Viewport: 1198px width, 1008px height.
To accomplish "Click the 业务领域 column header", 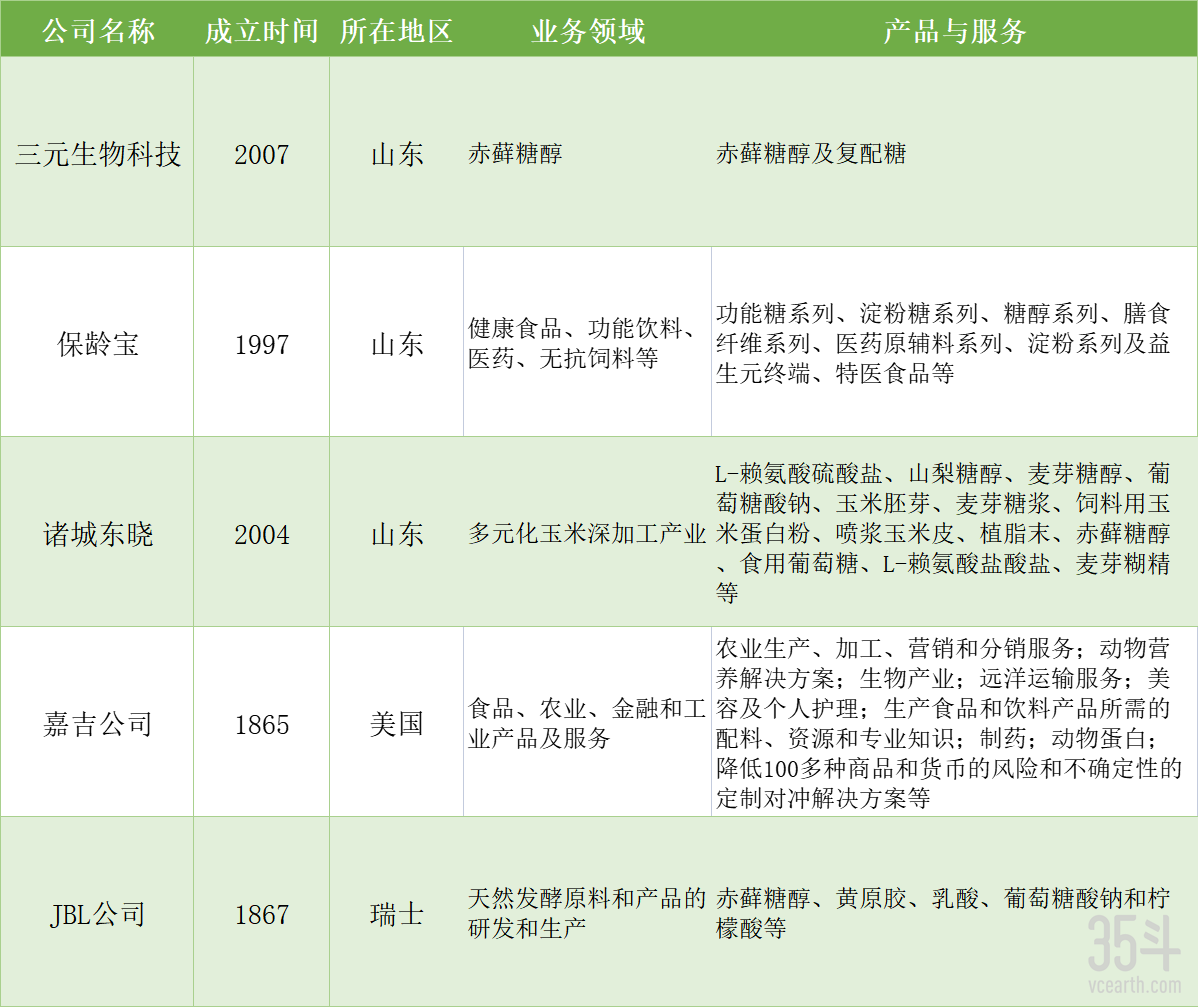I will [588, 31].
